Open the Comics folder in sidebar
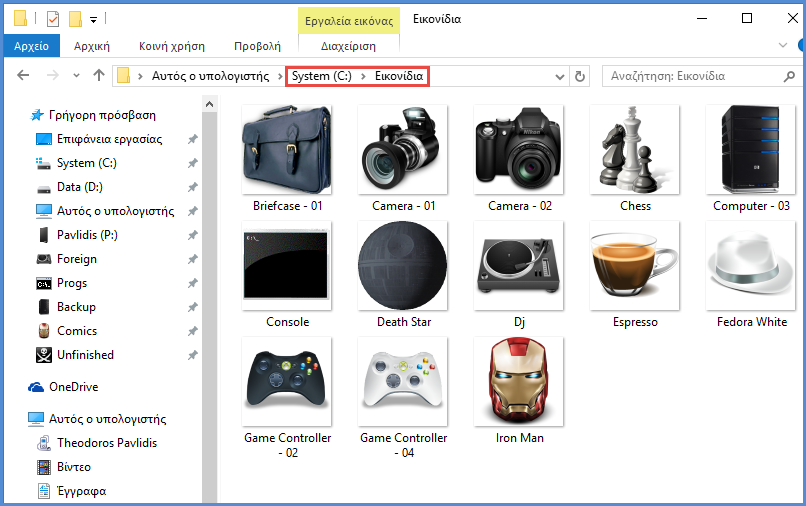The width and height of the screenshot is (806, 506). 77,331
